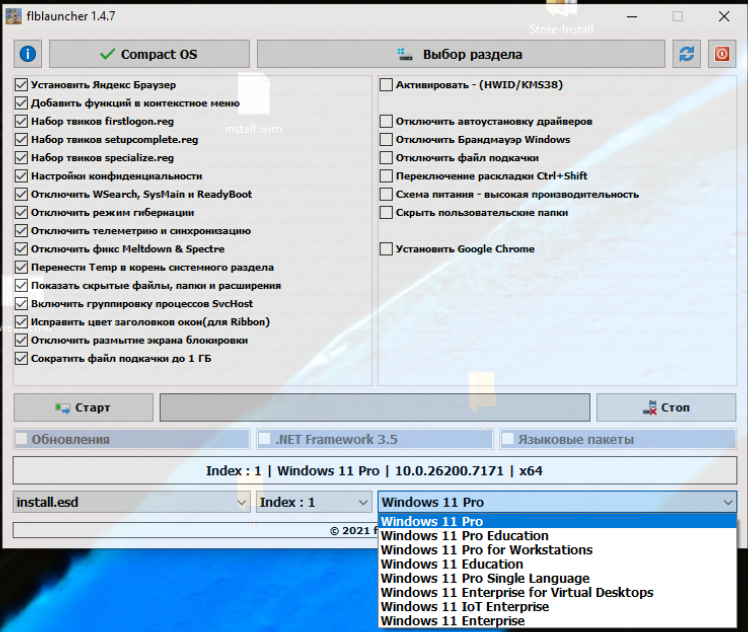This screenshot has height=632, width=748.
Task: Click the refresh arrows icon button
Action: click(x=686, y=54)
